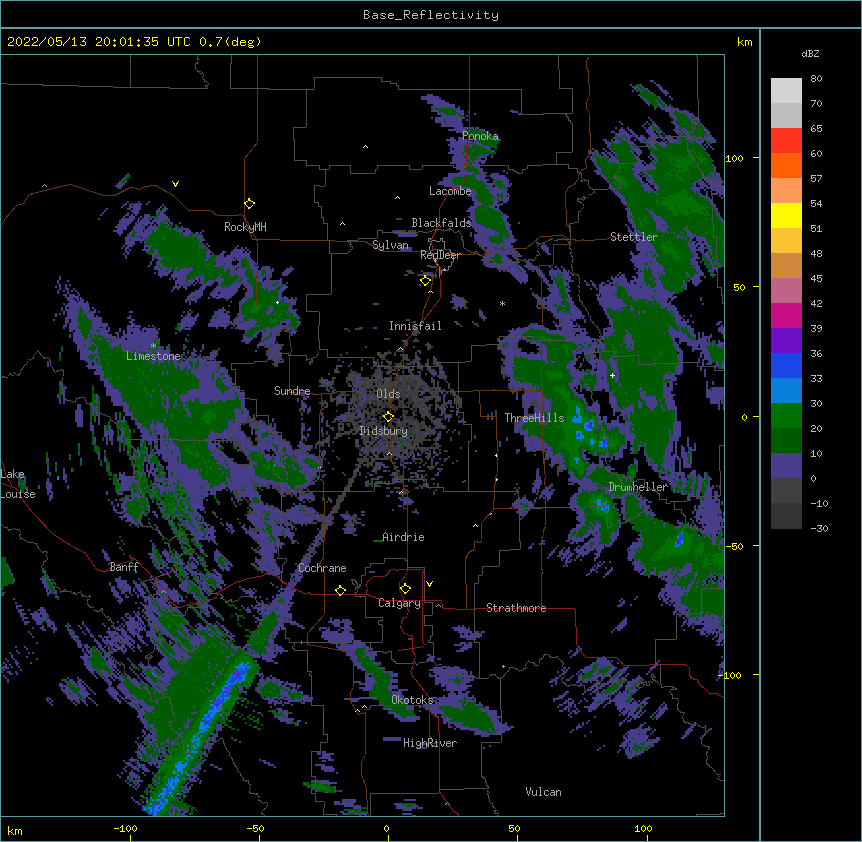
Task: Click the white plus marker east of ThreeHills
Action: tap(612, 375)
